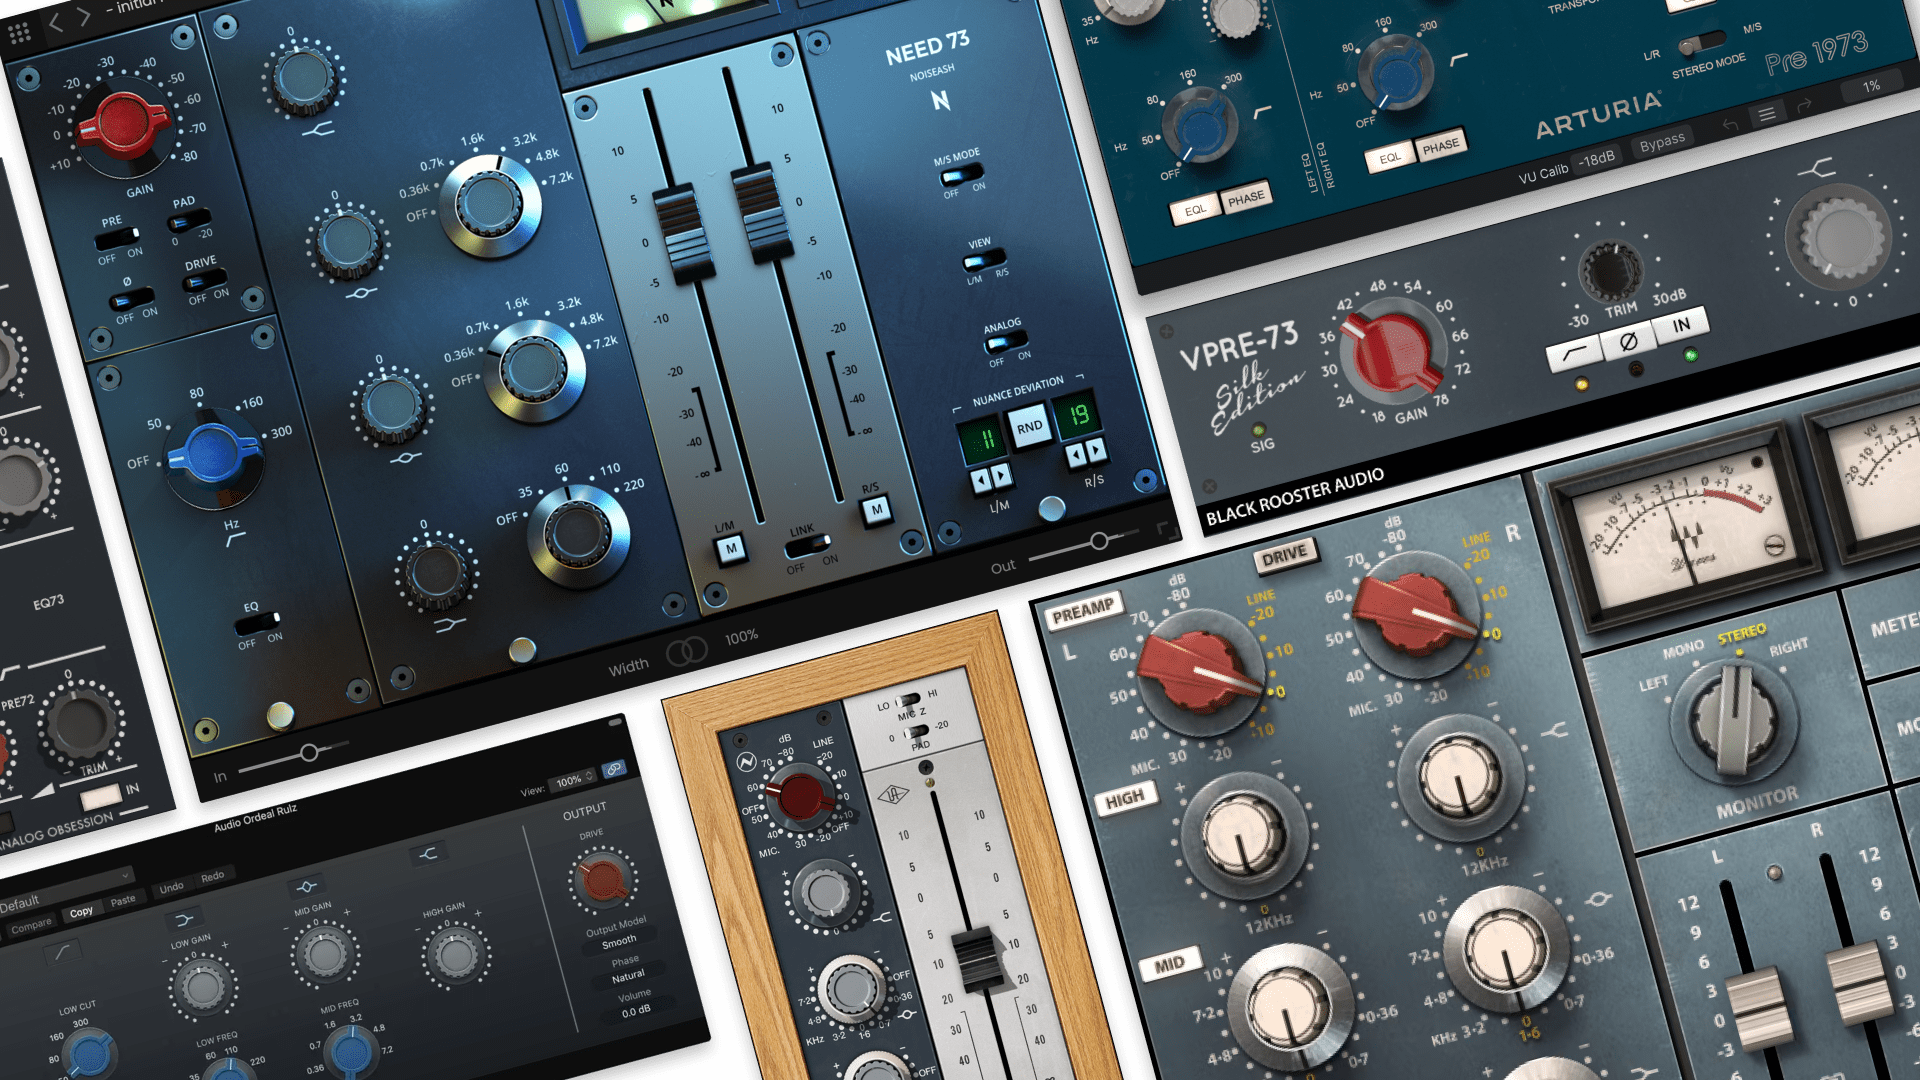This screenshot has height=1080, width=1920.
Task: Toggle the PAD switch in NEED 73
Action: point(190,218)
